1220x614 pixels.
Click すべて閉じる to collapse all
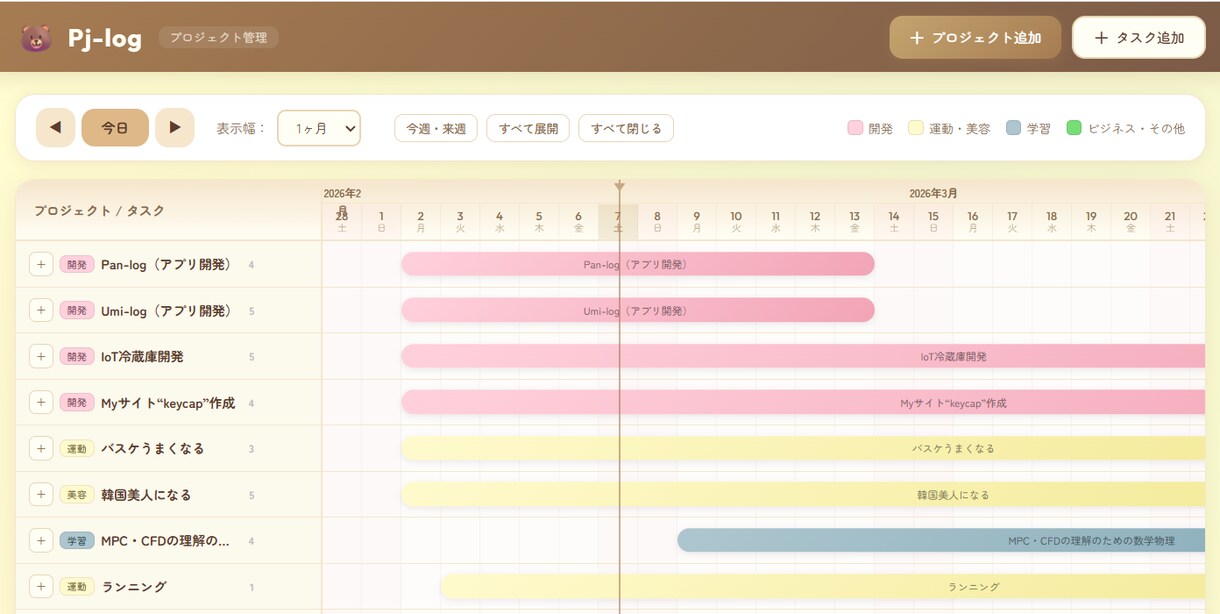626,128
